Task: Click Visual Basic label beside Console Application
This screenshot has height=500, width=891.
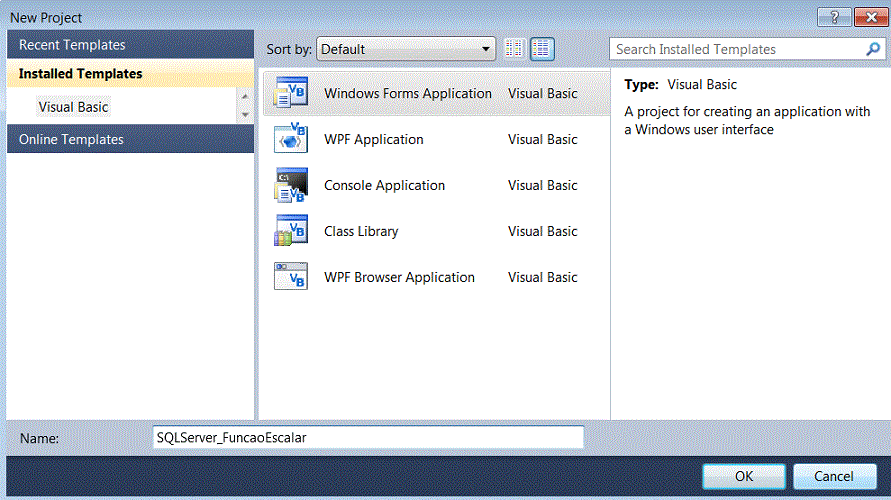Action: click(542, 185)
